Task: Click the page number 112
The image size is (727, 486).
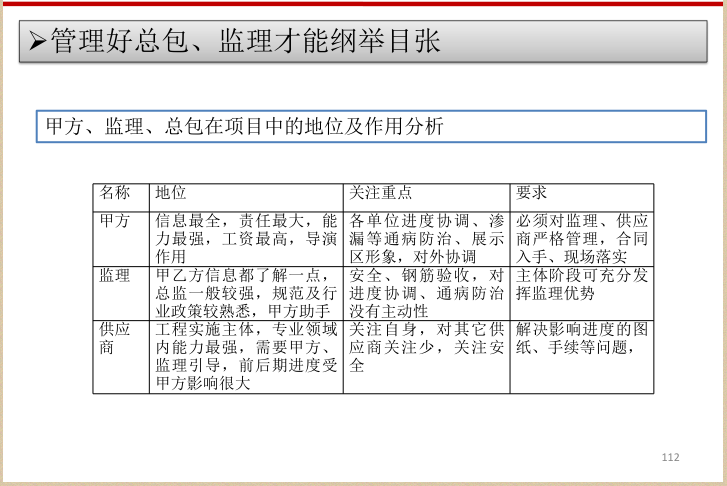Action: point(670,457)
